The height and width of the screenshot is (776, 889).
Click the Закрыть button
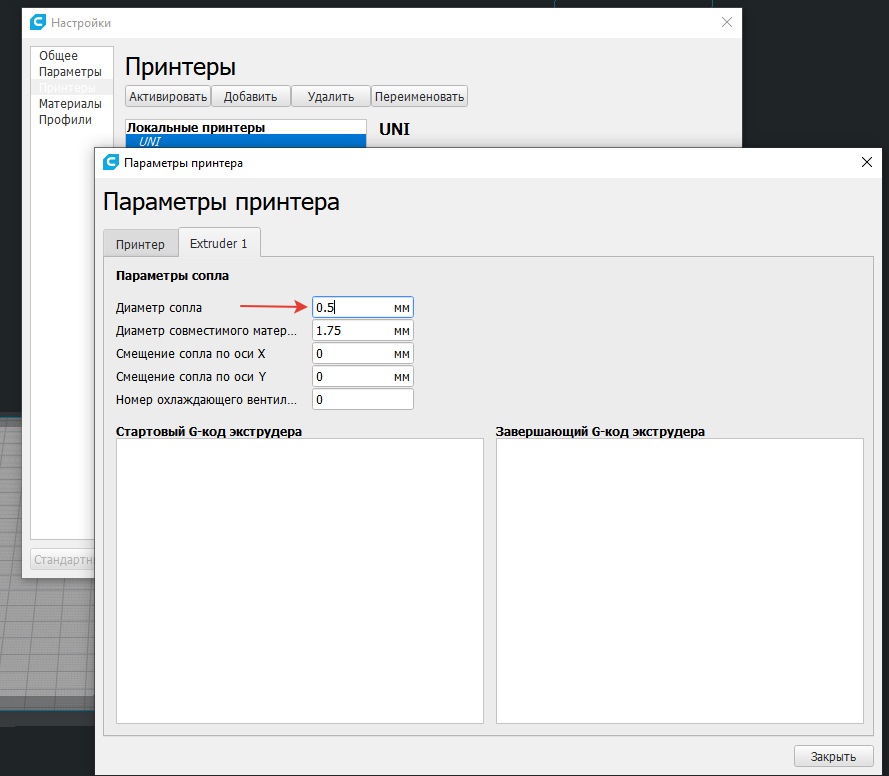833,756
